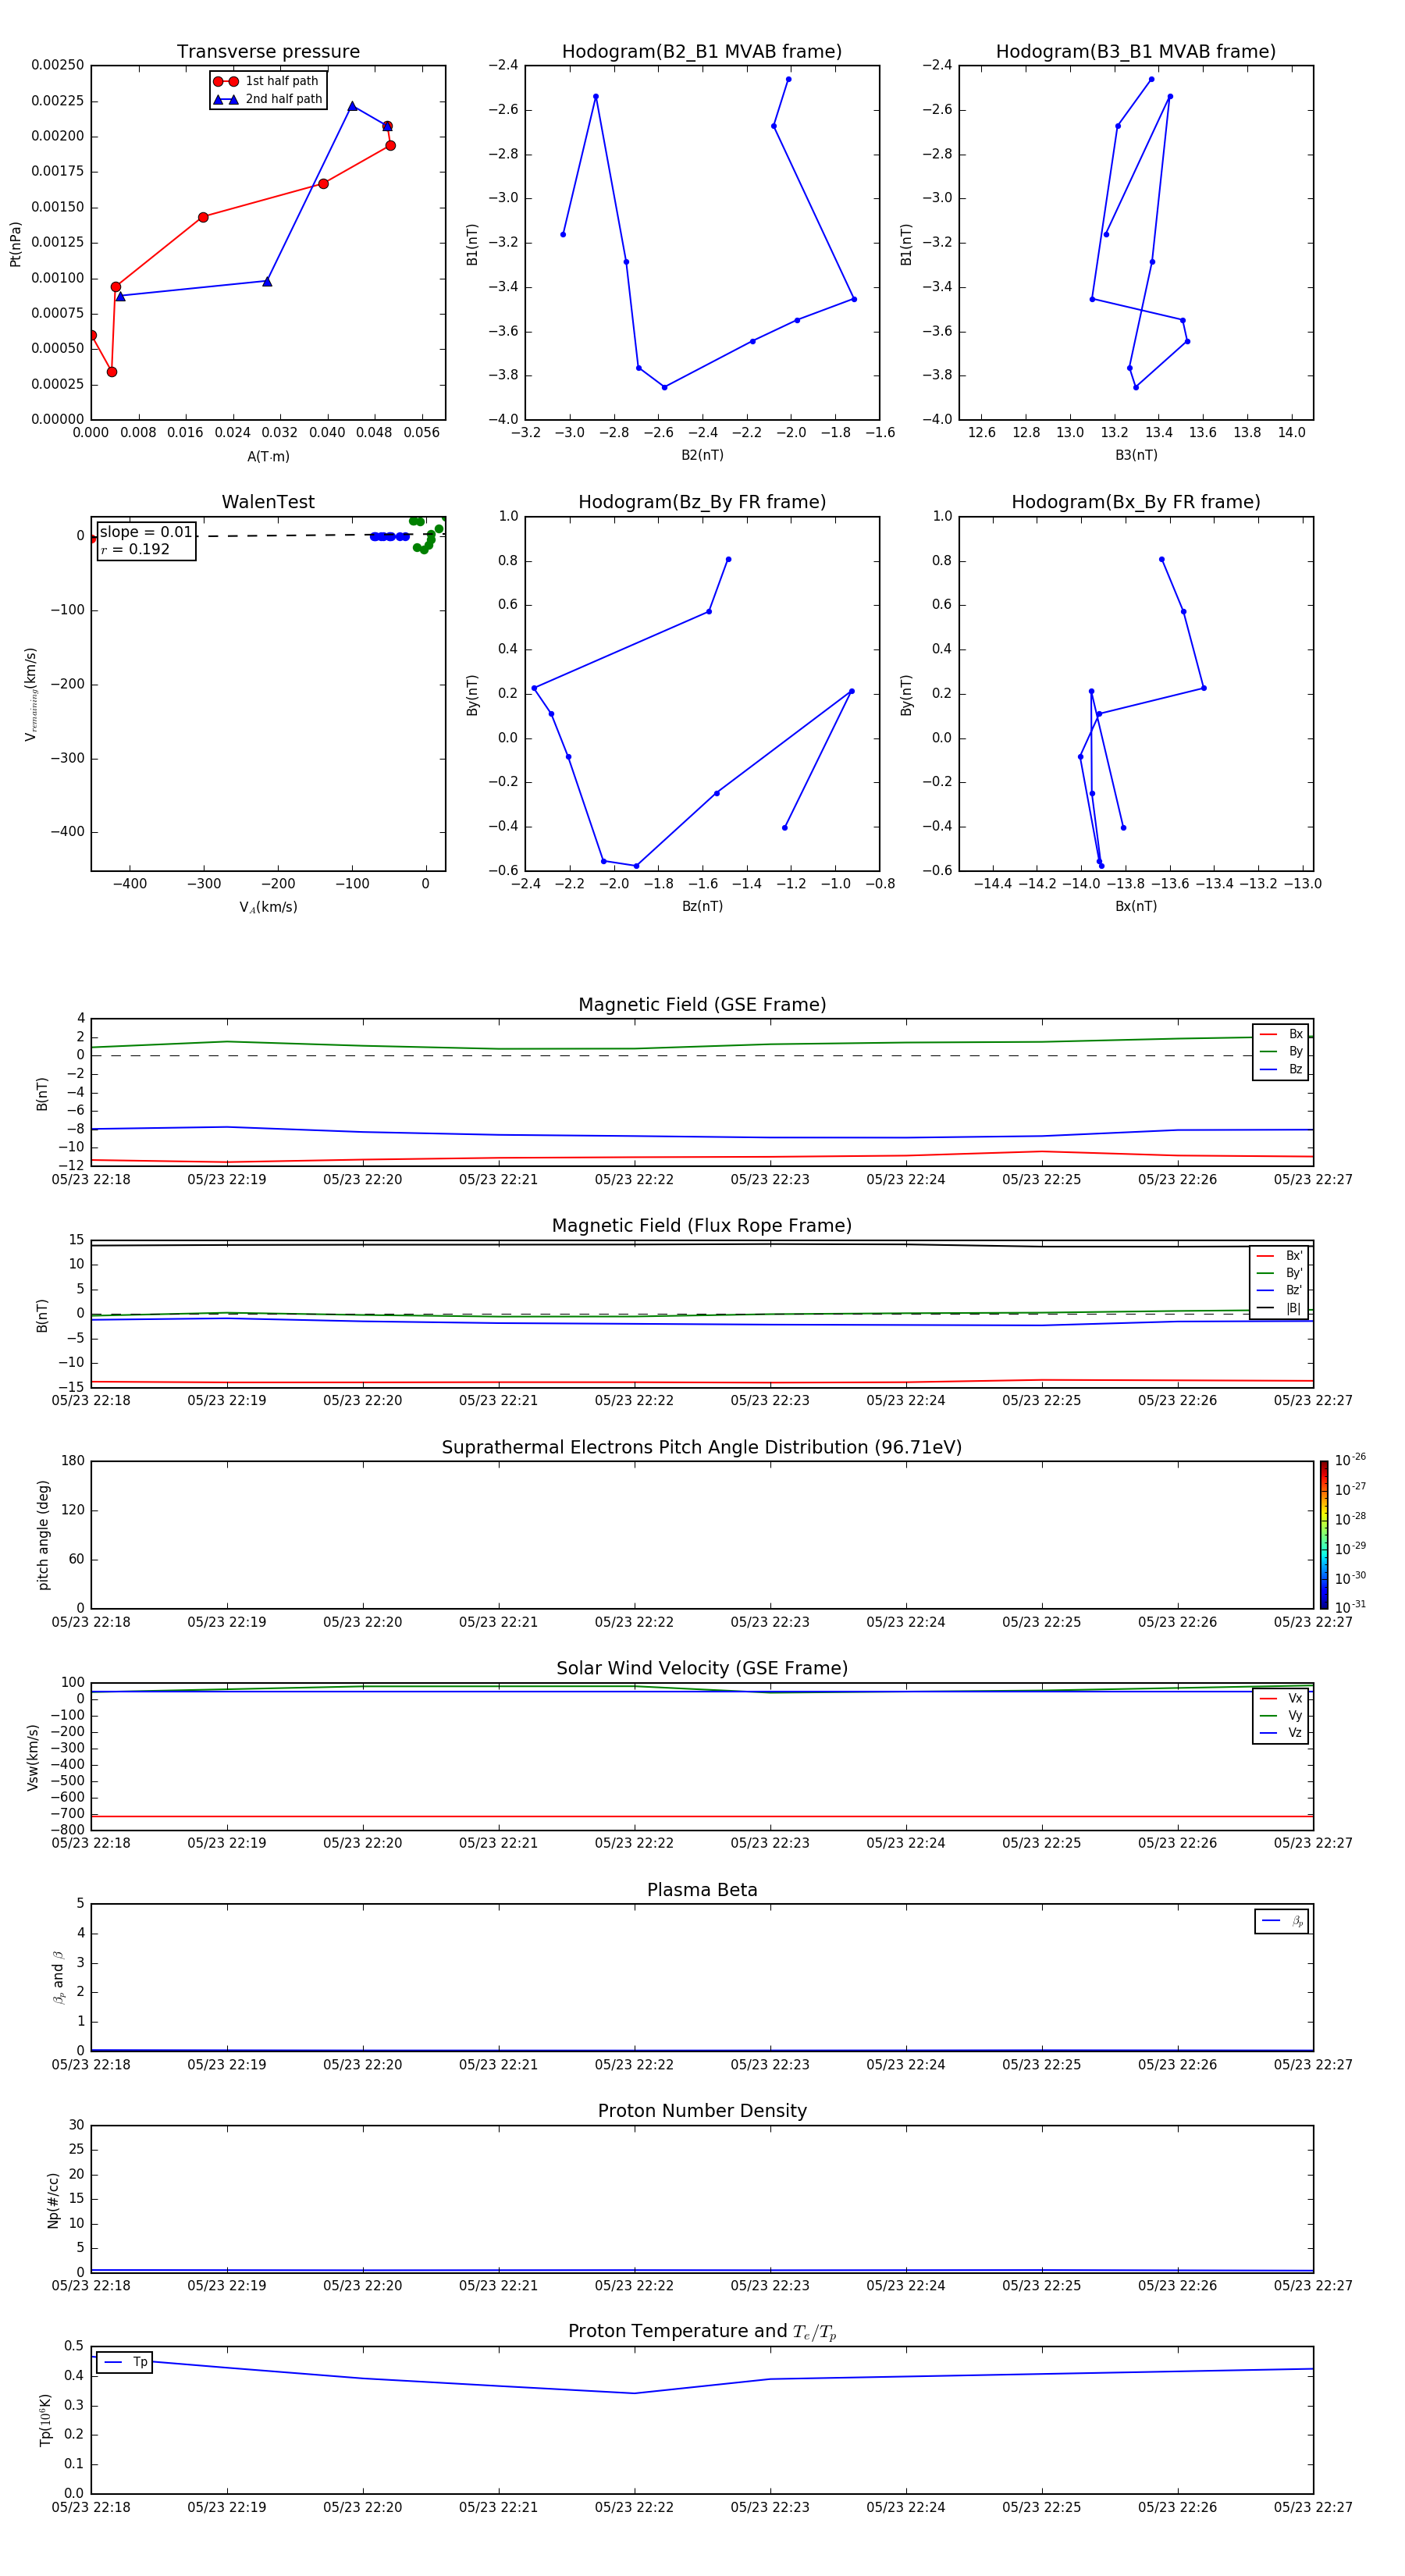Viewport: 1405px width, 2576px height.
Task: Click the 'pitch angle (deg)' axis label
Action: pos(43,1535)
